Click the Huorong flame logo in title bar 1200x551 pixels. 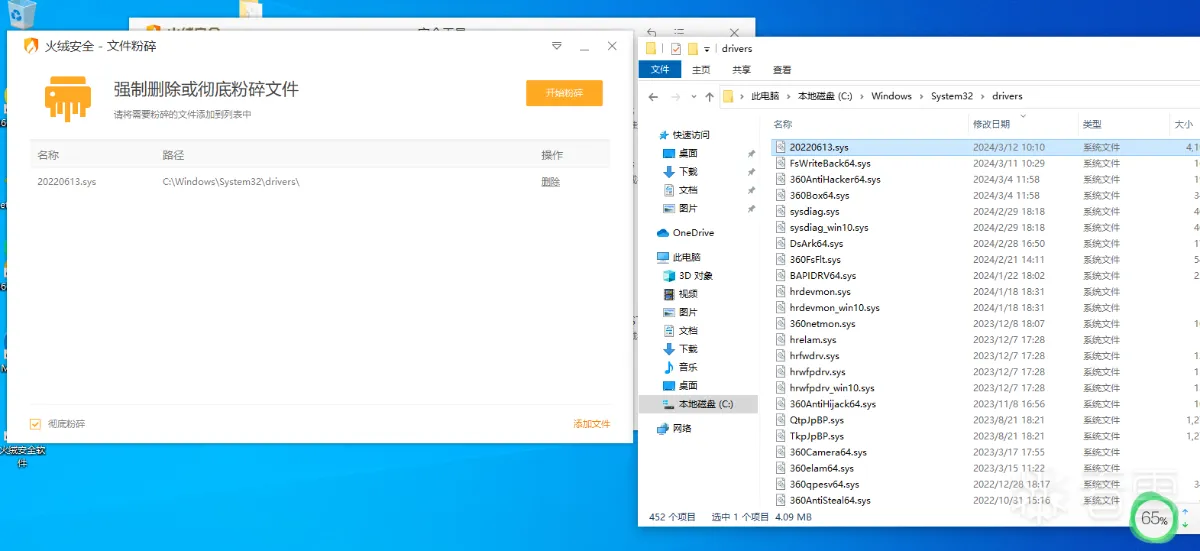tap(31, 46)
